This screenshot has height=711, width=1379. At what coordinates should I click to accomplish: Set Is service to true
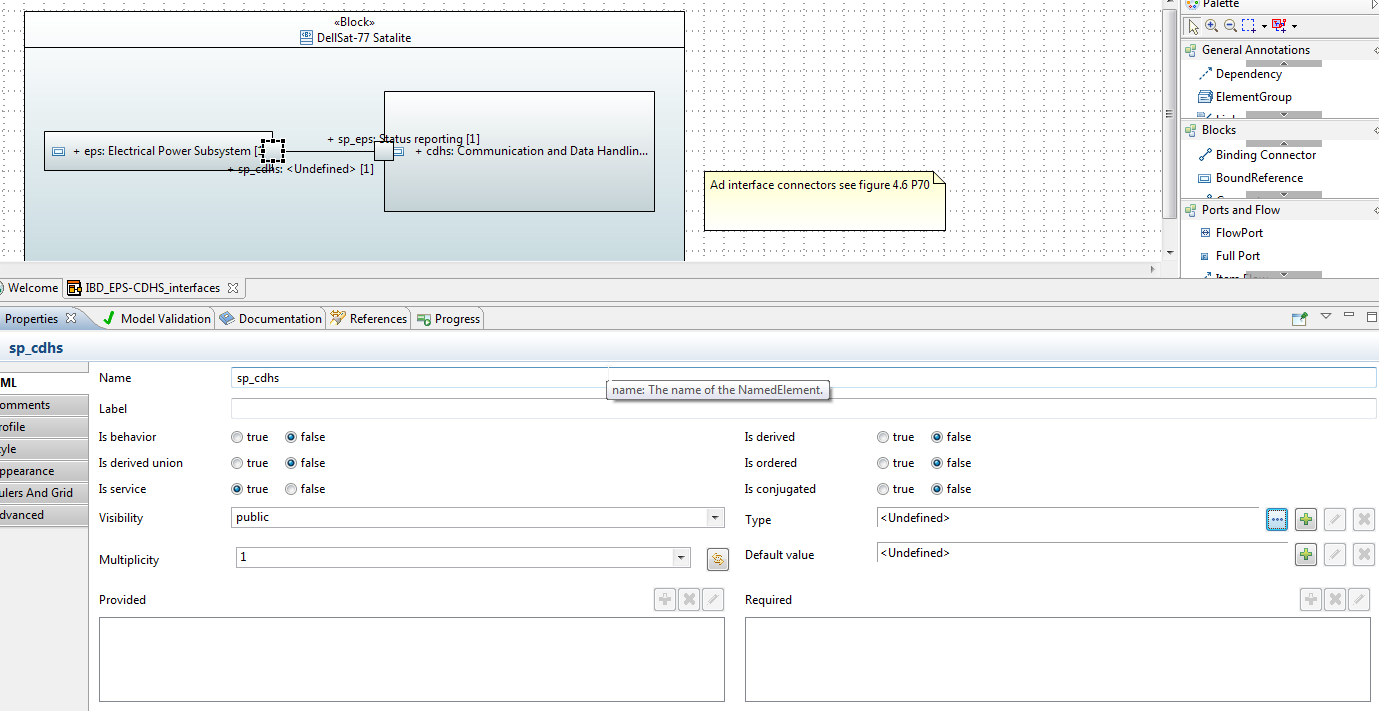tap(237, 489)
